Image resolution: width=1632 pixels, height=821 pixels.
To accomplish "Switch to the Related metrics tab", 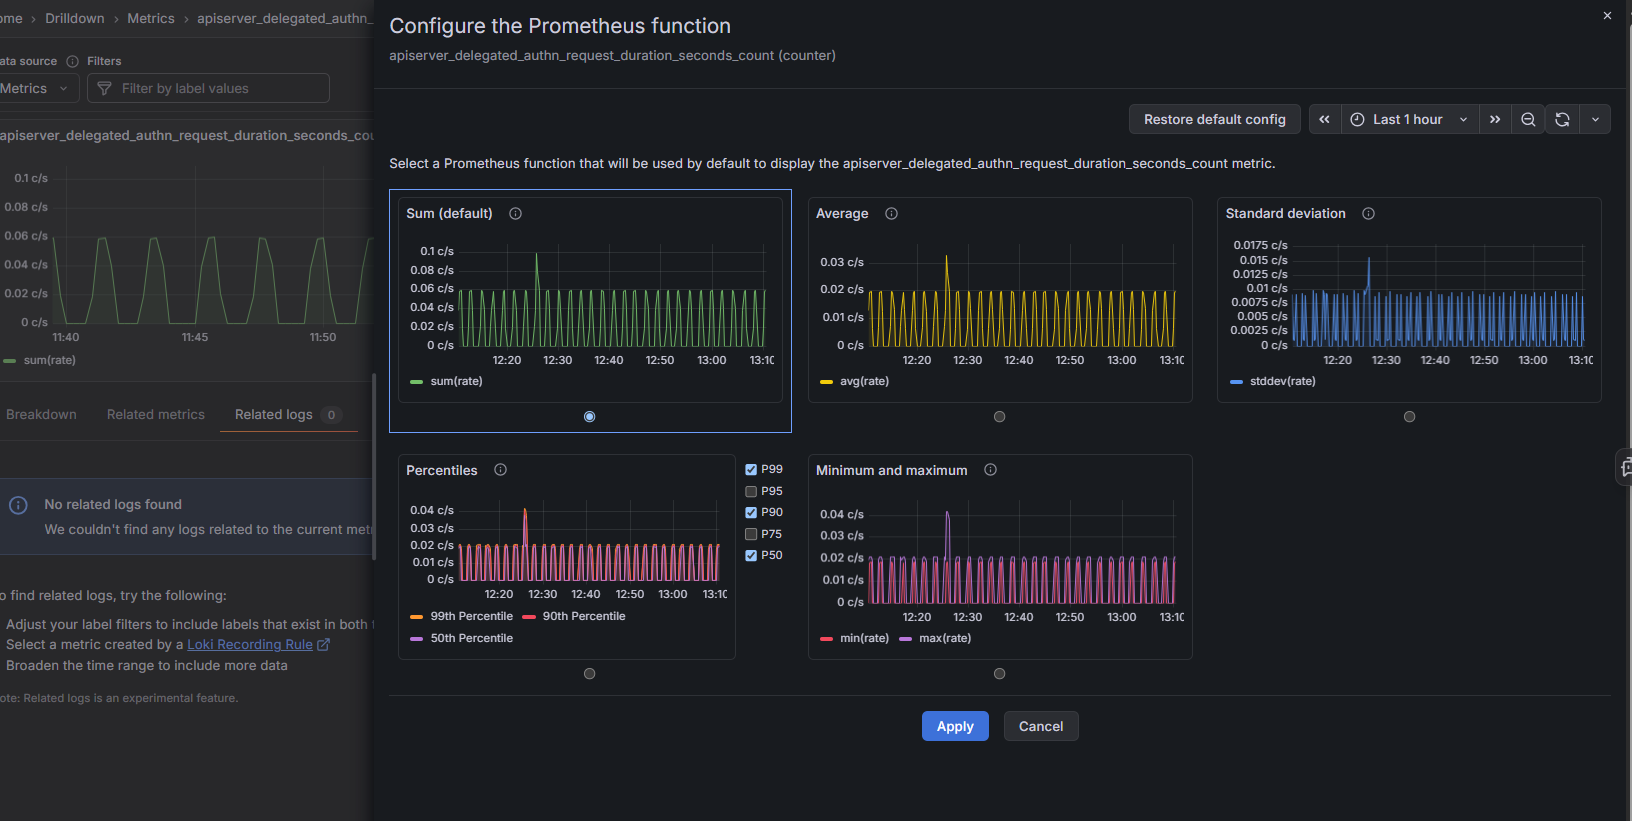I will [155, 414].
